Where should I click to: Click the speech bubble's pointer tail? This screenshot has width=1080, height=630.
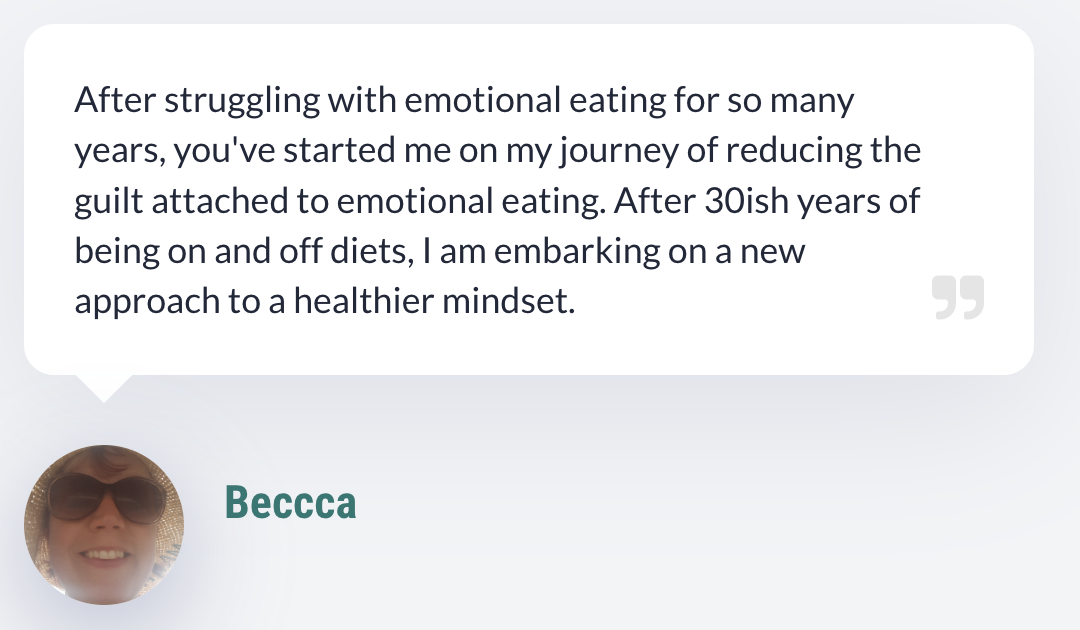click(x=102, y=387)
